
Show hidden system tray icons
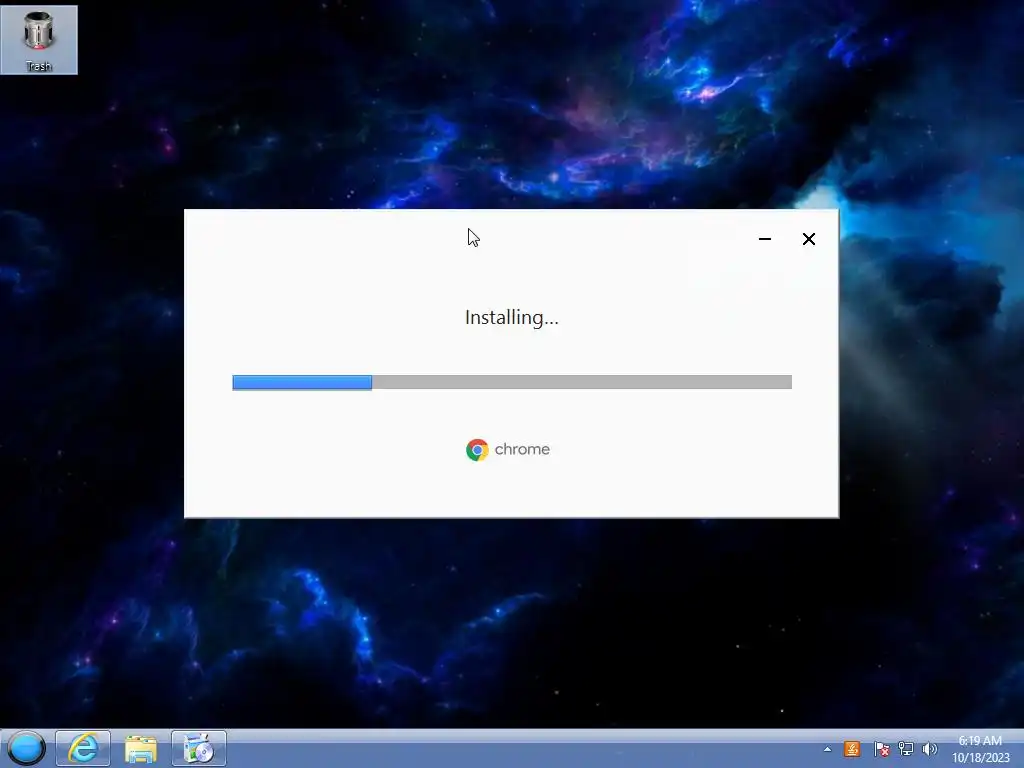point(827,749)
